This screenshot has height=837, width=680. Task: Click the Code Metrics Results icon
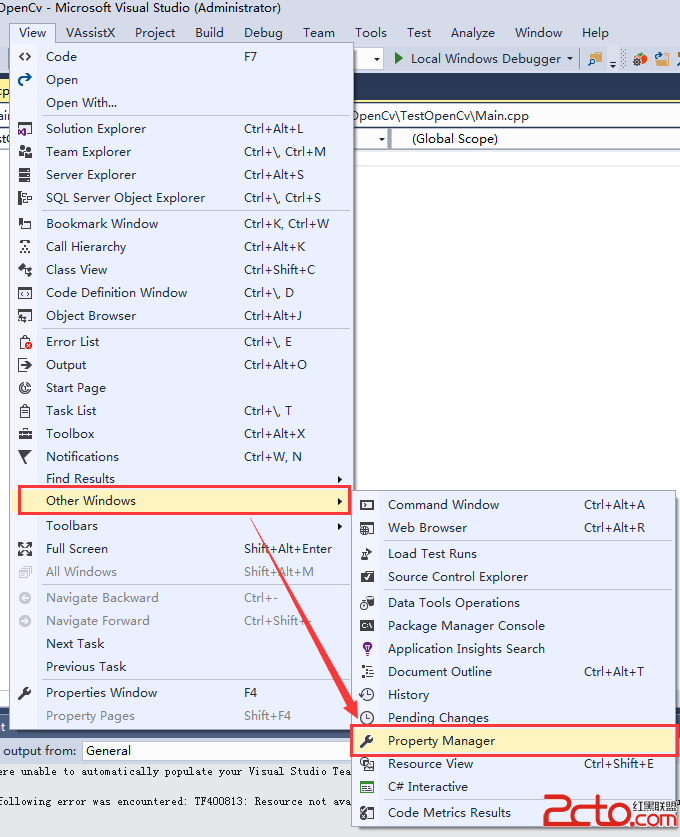(x=367, y=812)
